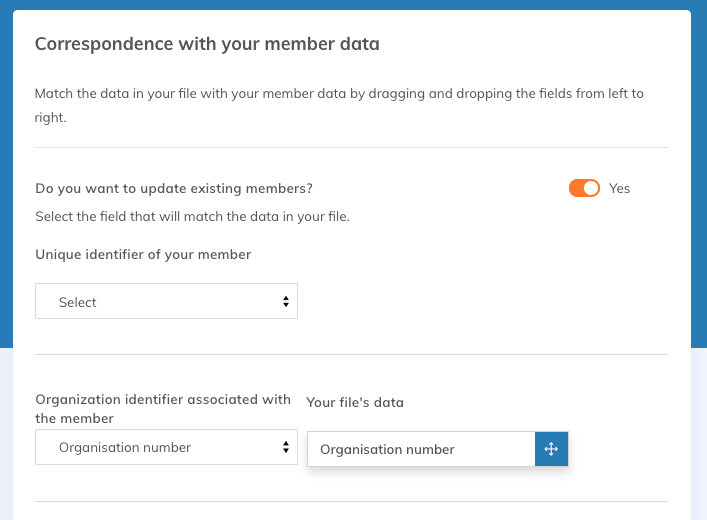Click the "Unique identifier of your member" label
Screen dimensions: 707x520
pos(143,254)
